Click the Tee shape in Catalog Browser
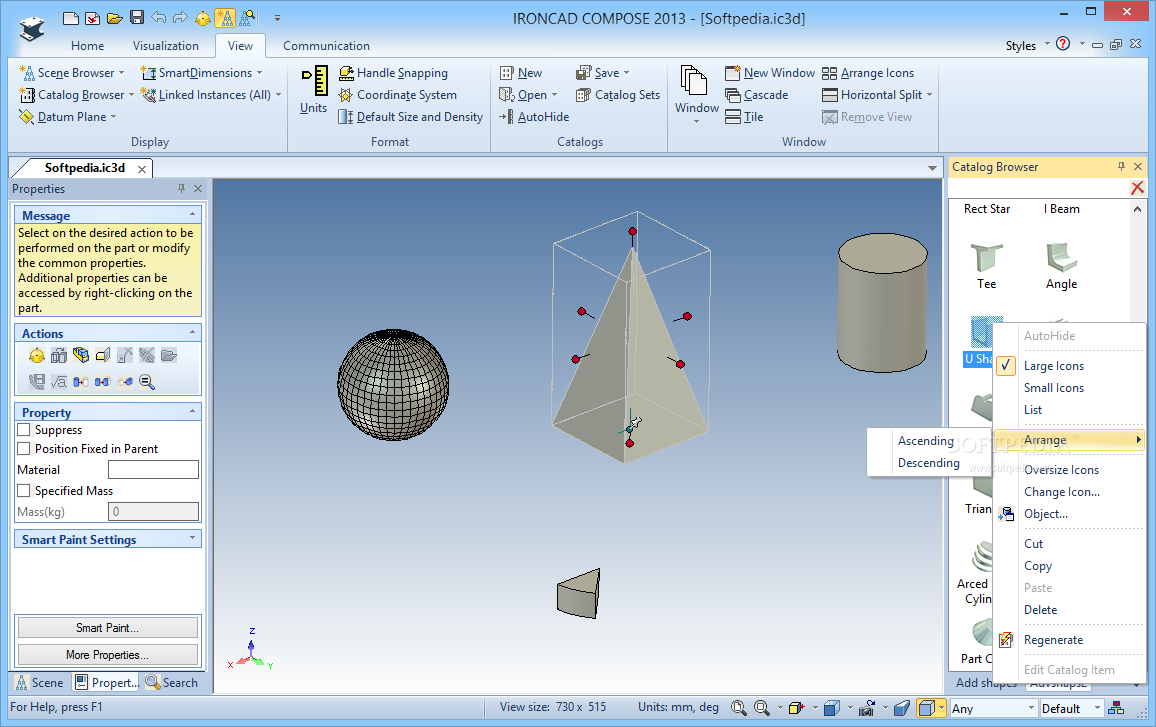Image resolution: width=1156 pixels, height=727 pixels. (x=986, y=266)
